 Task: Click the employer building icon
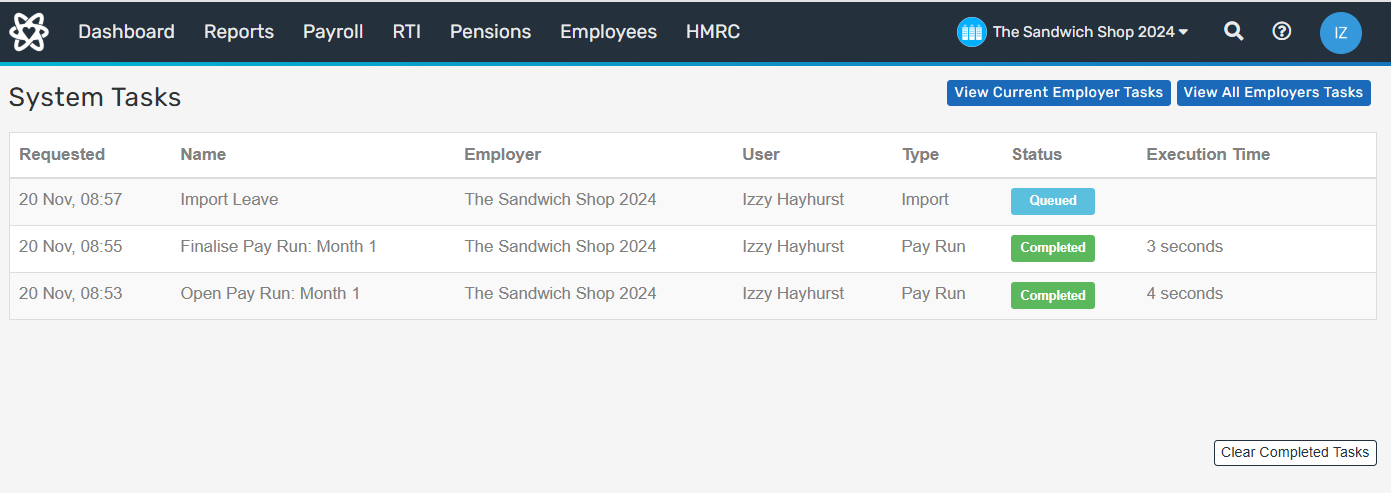[971, 32]
